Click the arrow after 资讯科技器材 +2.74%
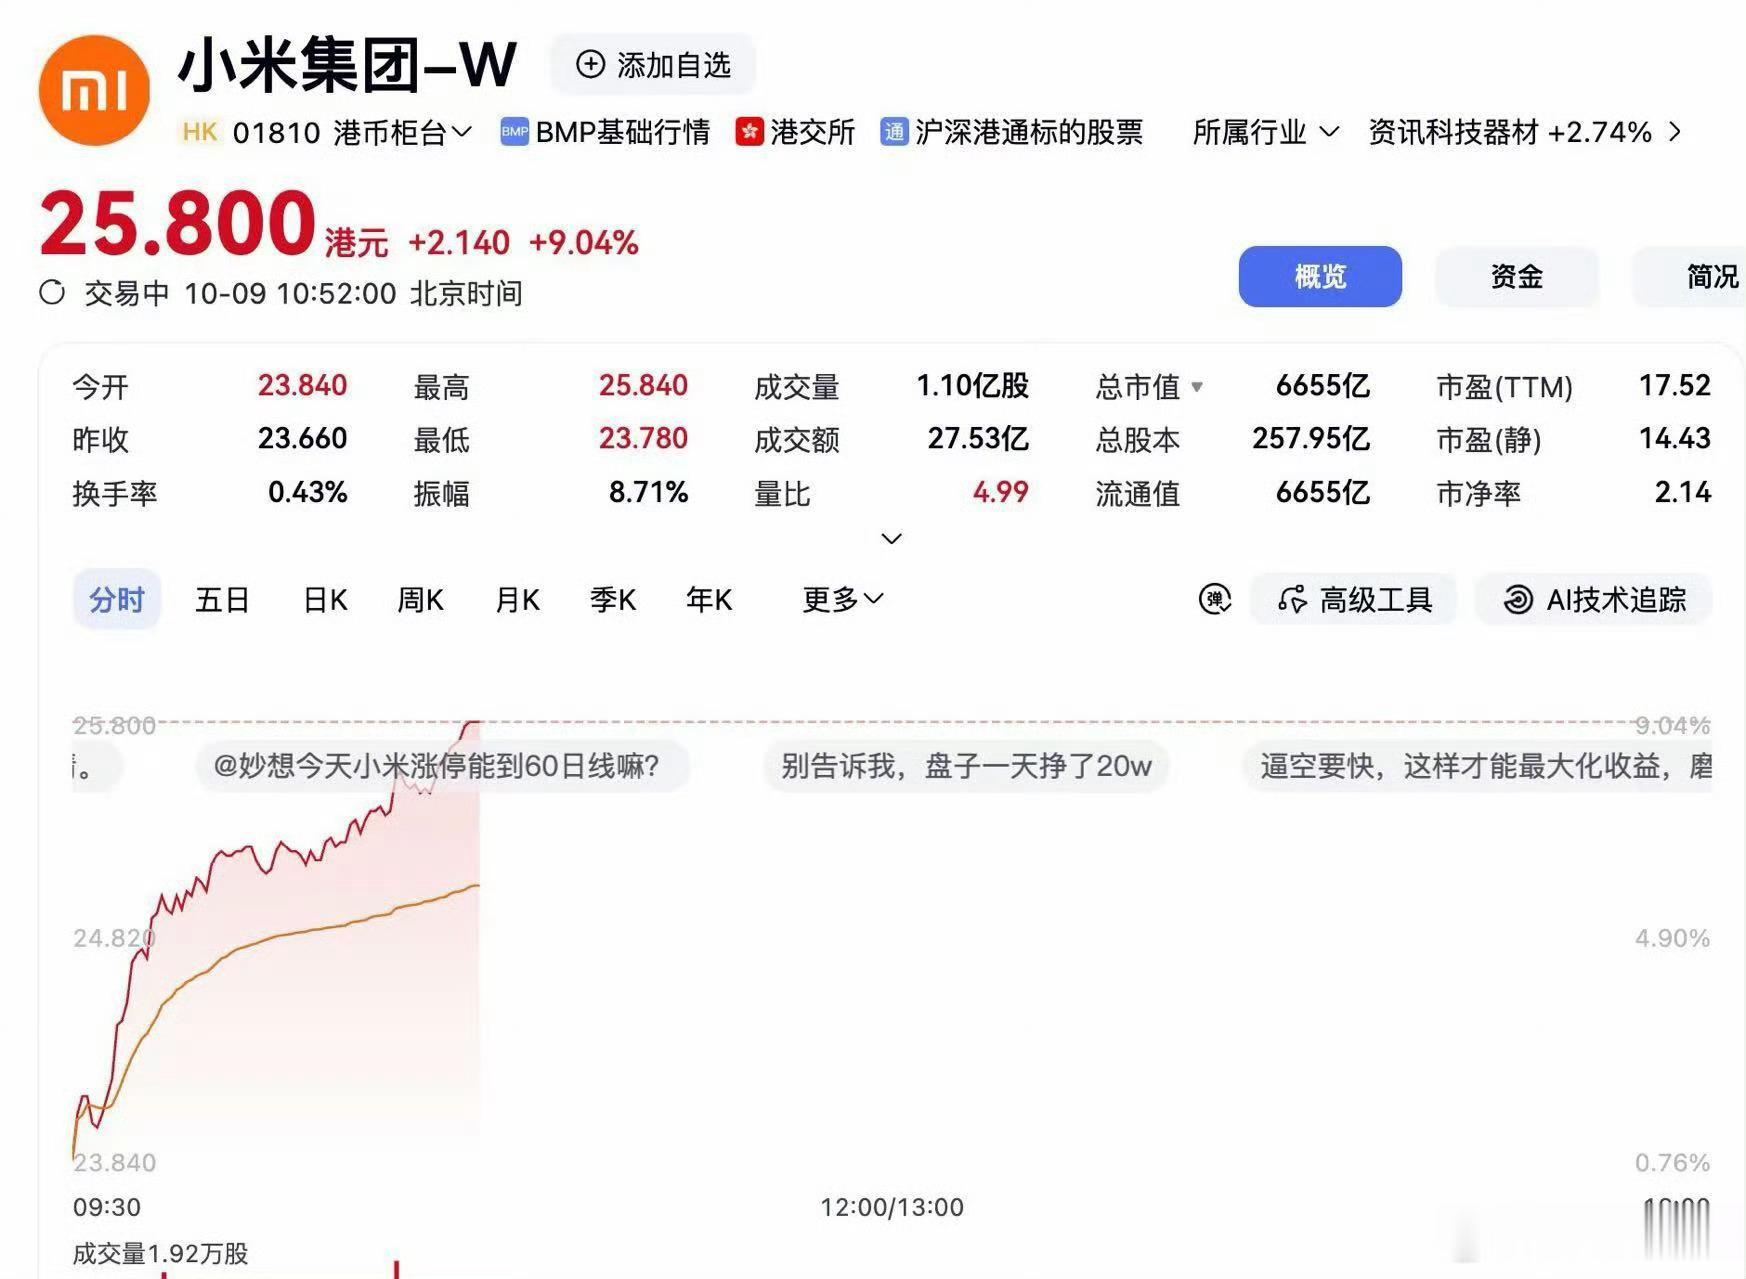This screenshot has width=1746, height=1279. pos(1675,132)
